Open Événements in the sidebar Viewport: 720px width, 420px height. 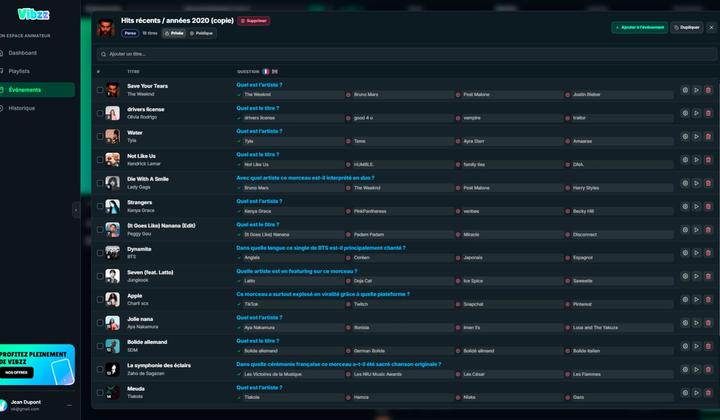click(37, 90)
